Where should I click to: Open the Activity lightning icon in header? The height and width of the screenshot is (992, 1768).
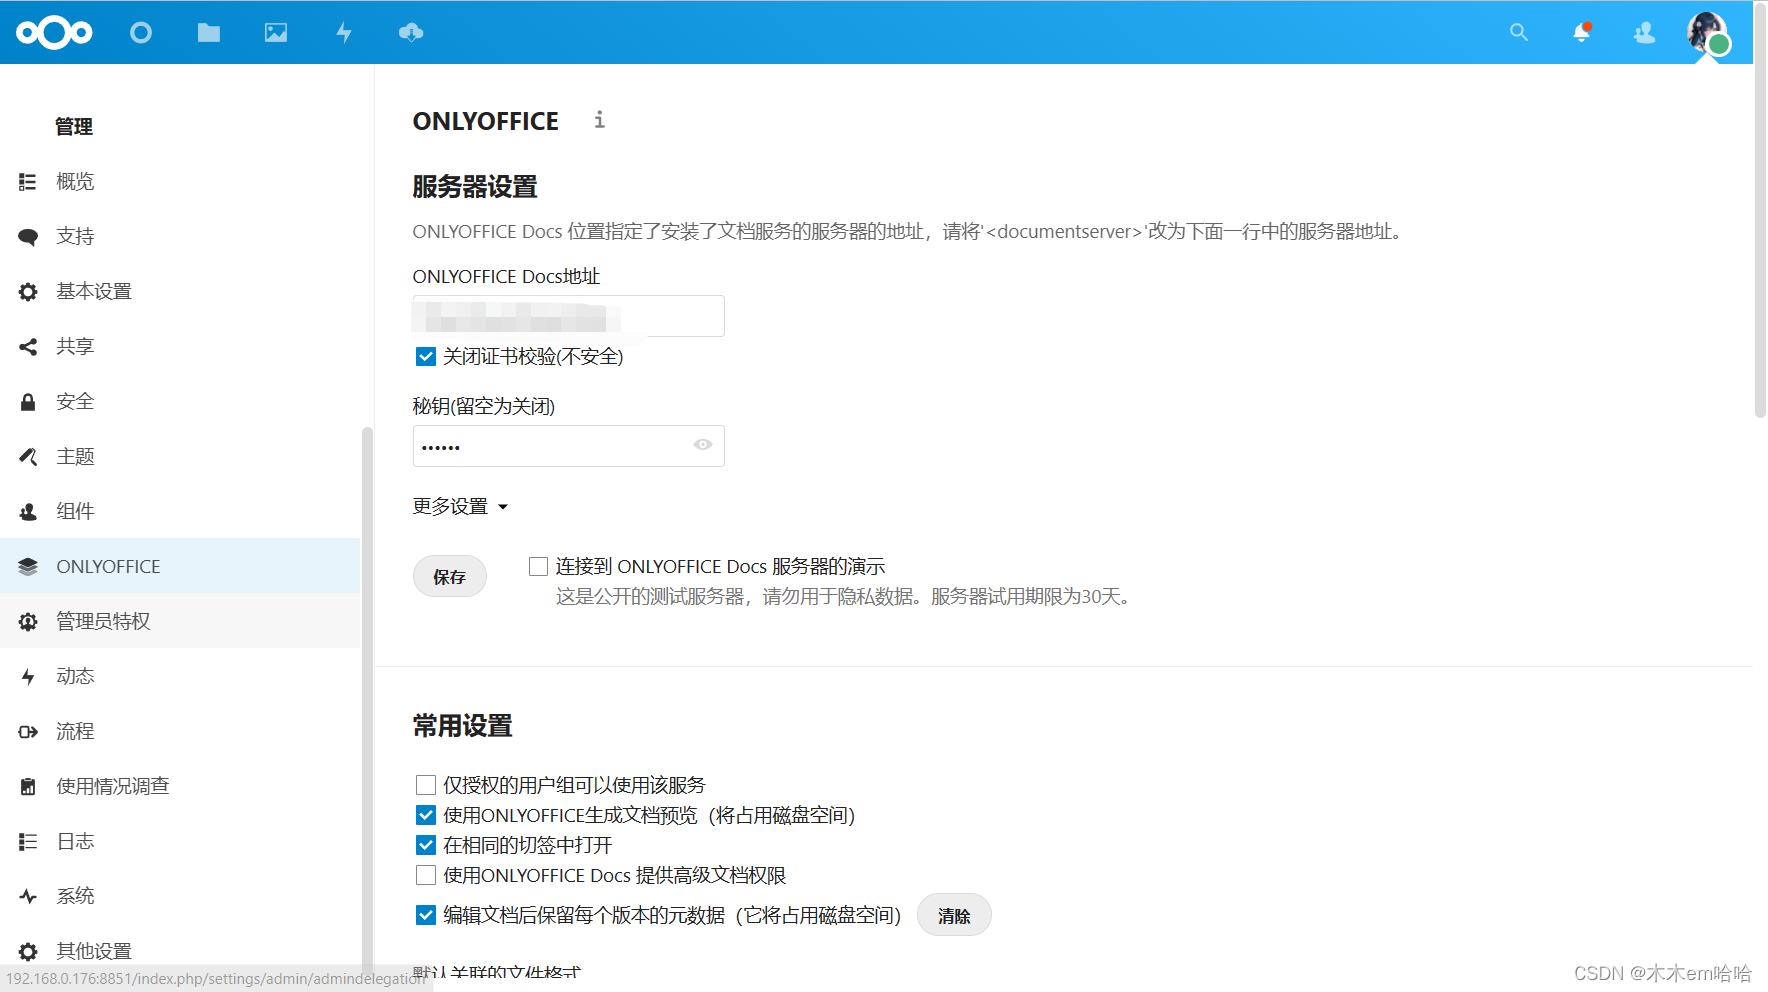click(x=344, y=33)
